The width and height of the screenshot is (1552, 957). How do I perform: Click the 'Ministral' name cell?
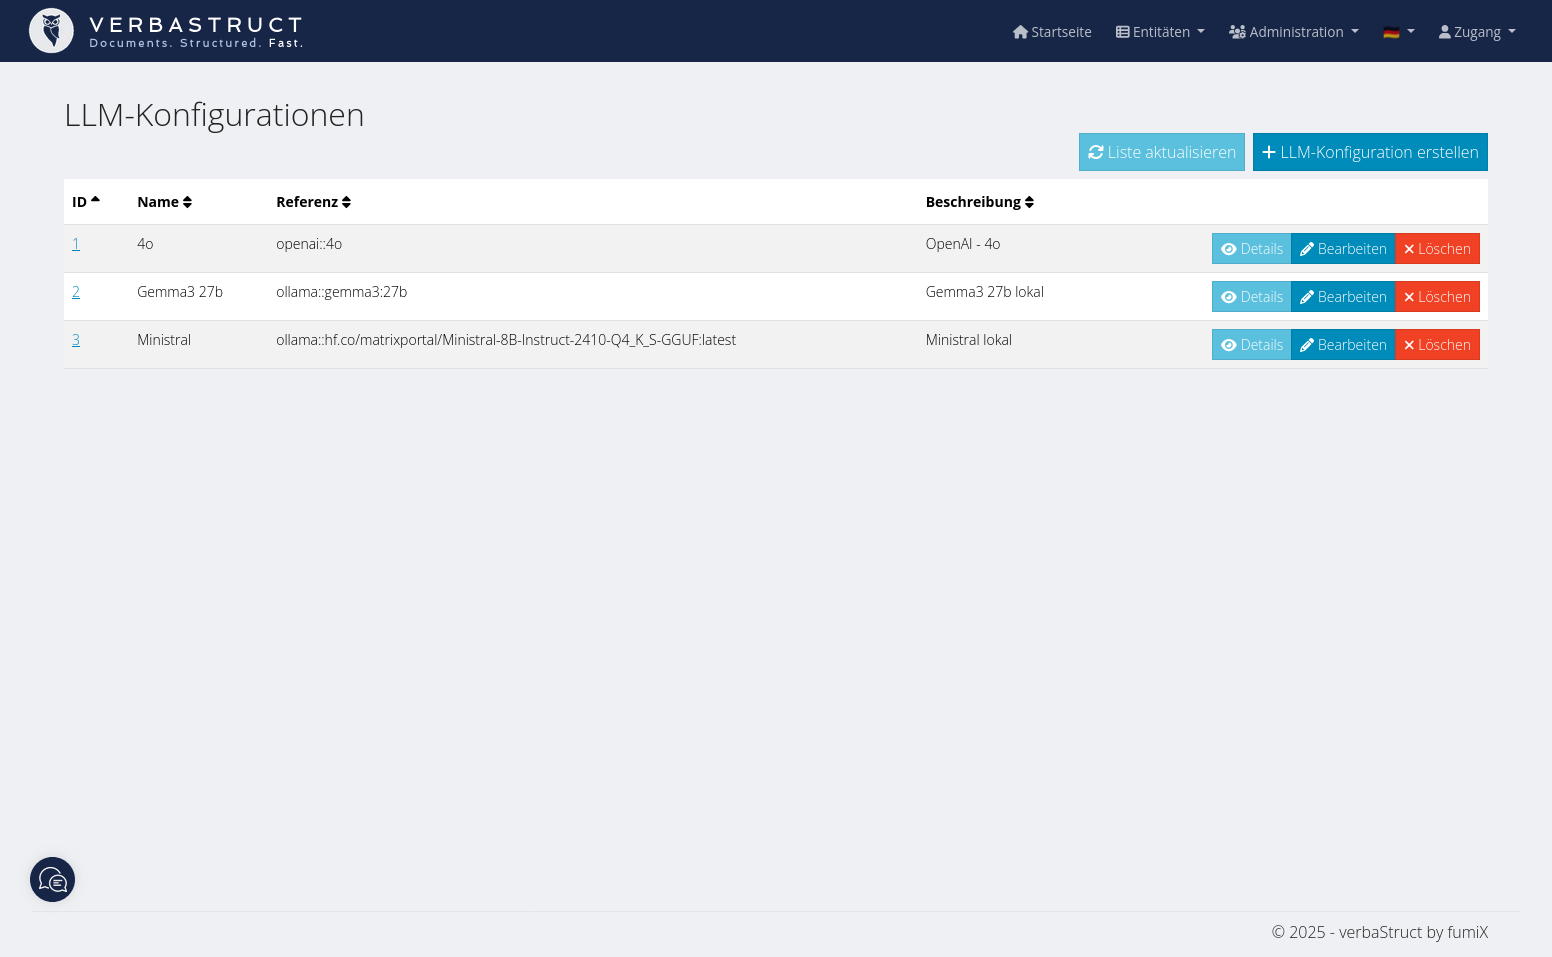click(x=164, y=340)
